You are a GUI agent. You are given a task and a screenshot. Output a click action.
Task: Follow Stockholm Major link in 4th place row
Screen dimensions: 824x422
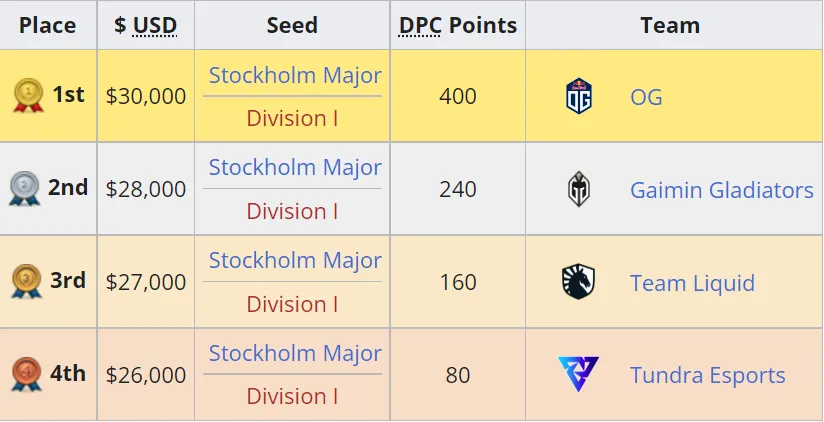pos(295,353)
